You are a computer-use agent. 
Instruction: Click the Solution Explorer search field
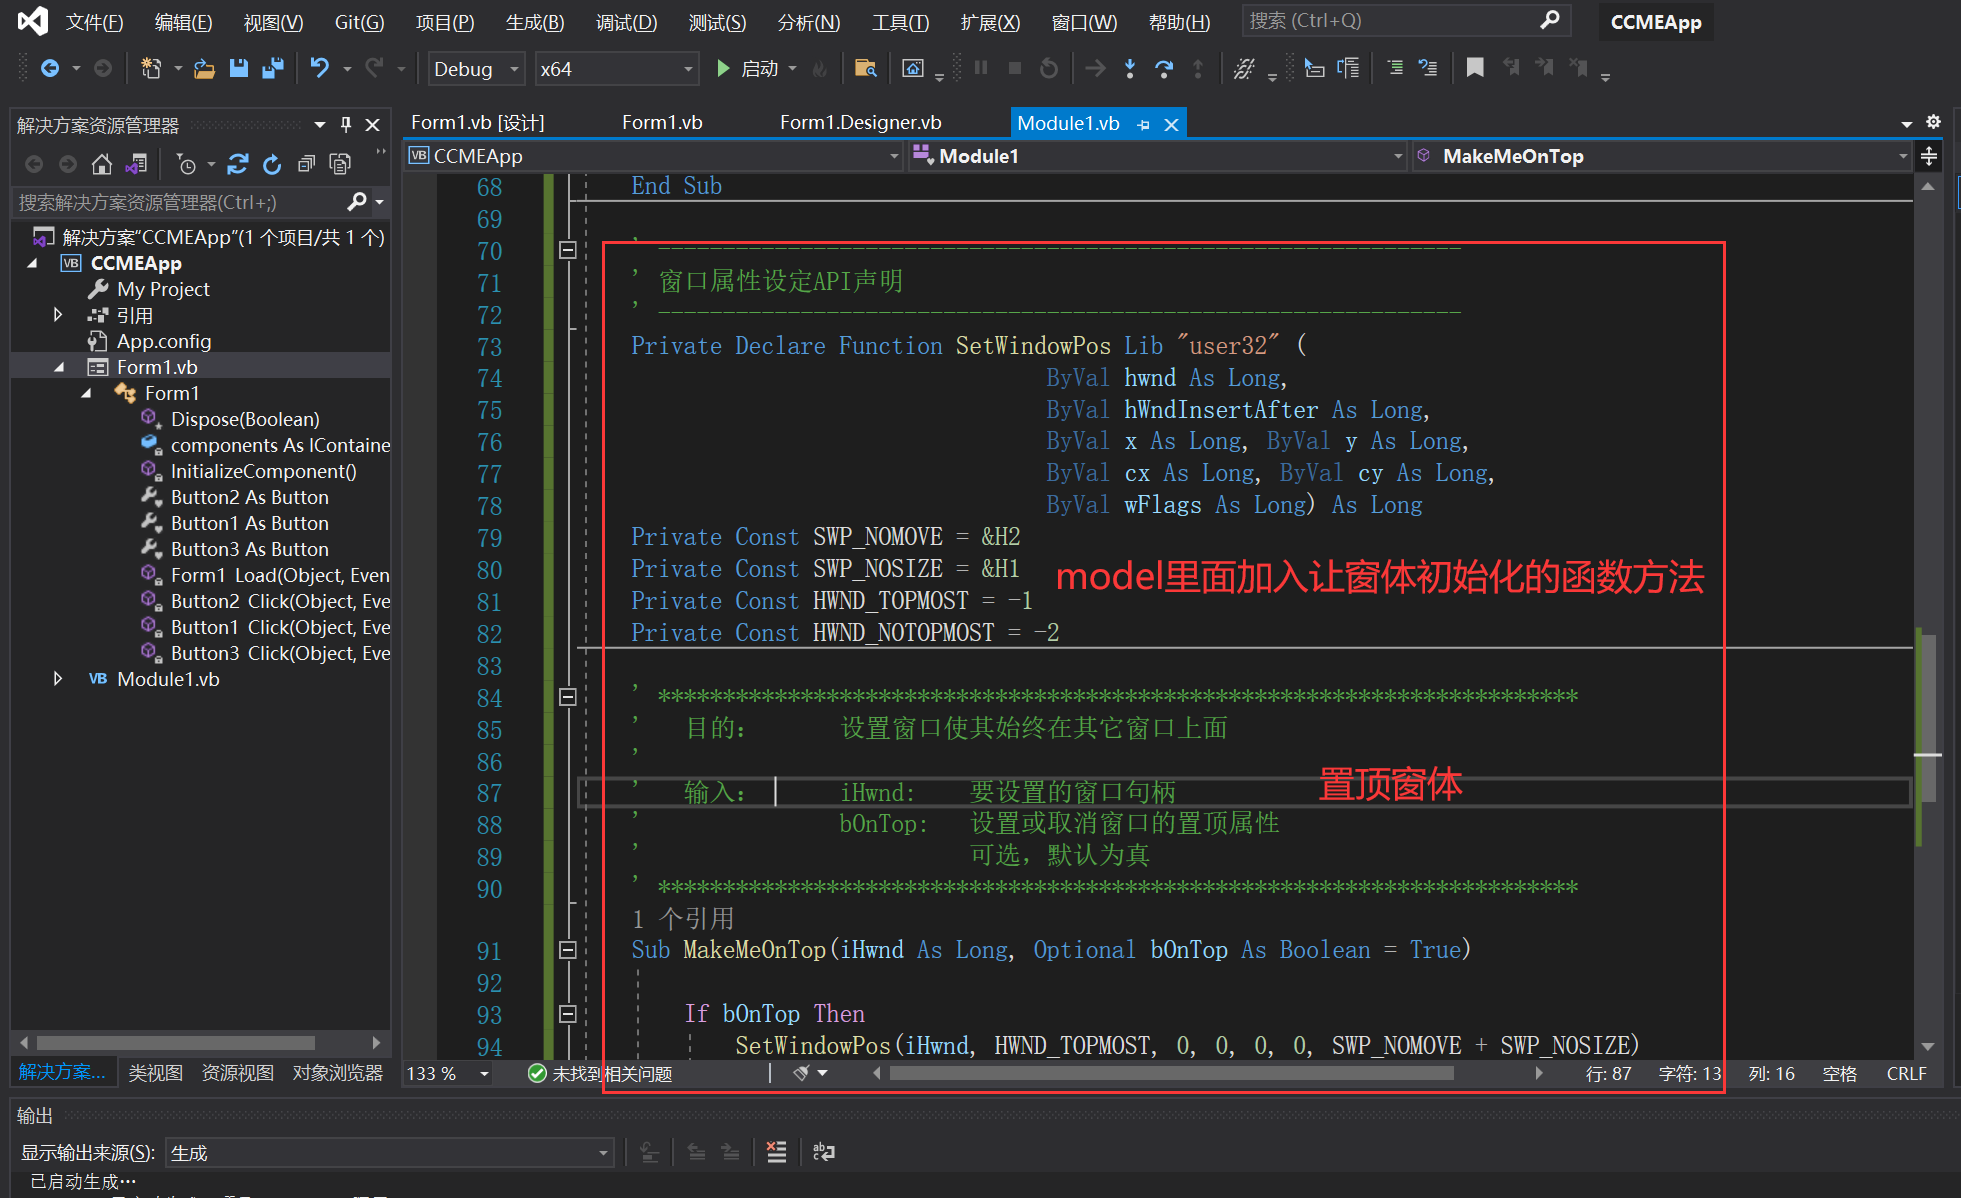180,202
